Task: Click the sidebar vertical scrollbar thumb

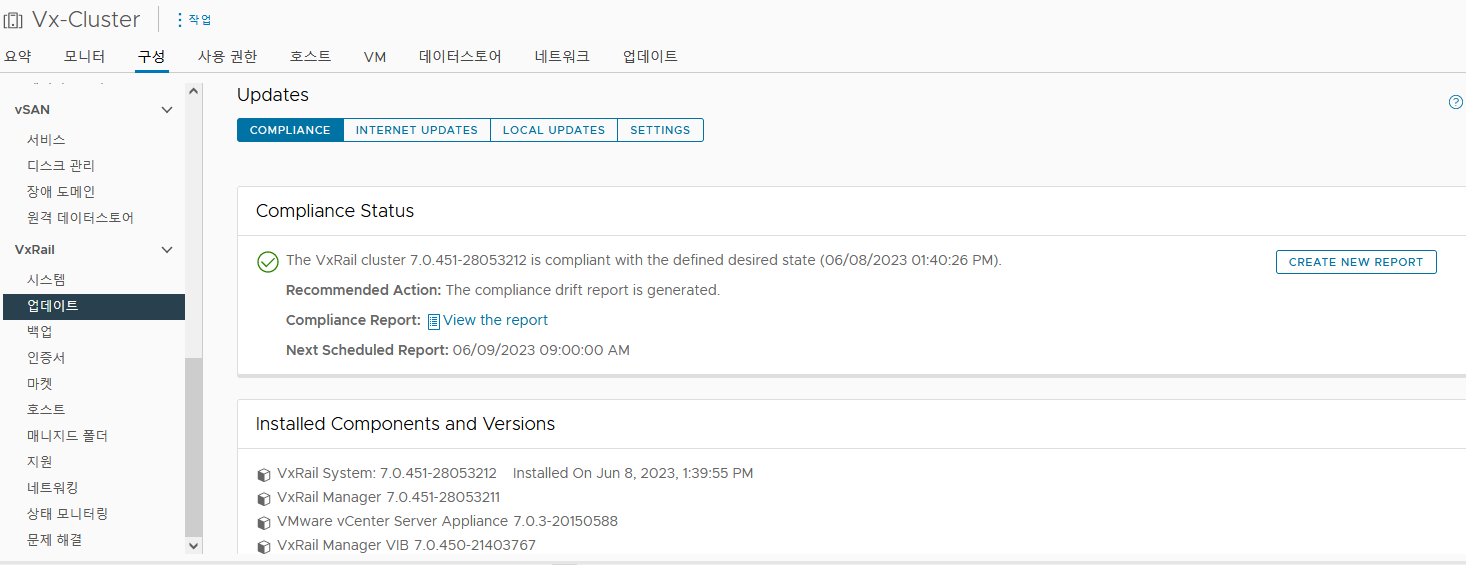Action: click(194, 447)
